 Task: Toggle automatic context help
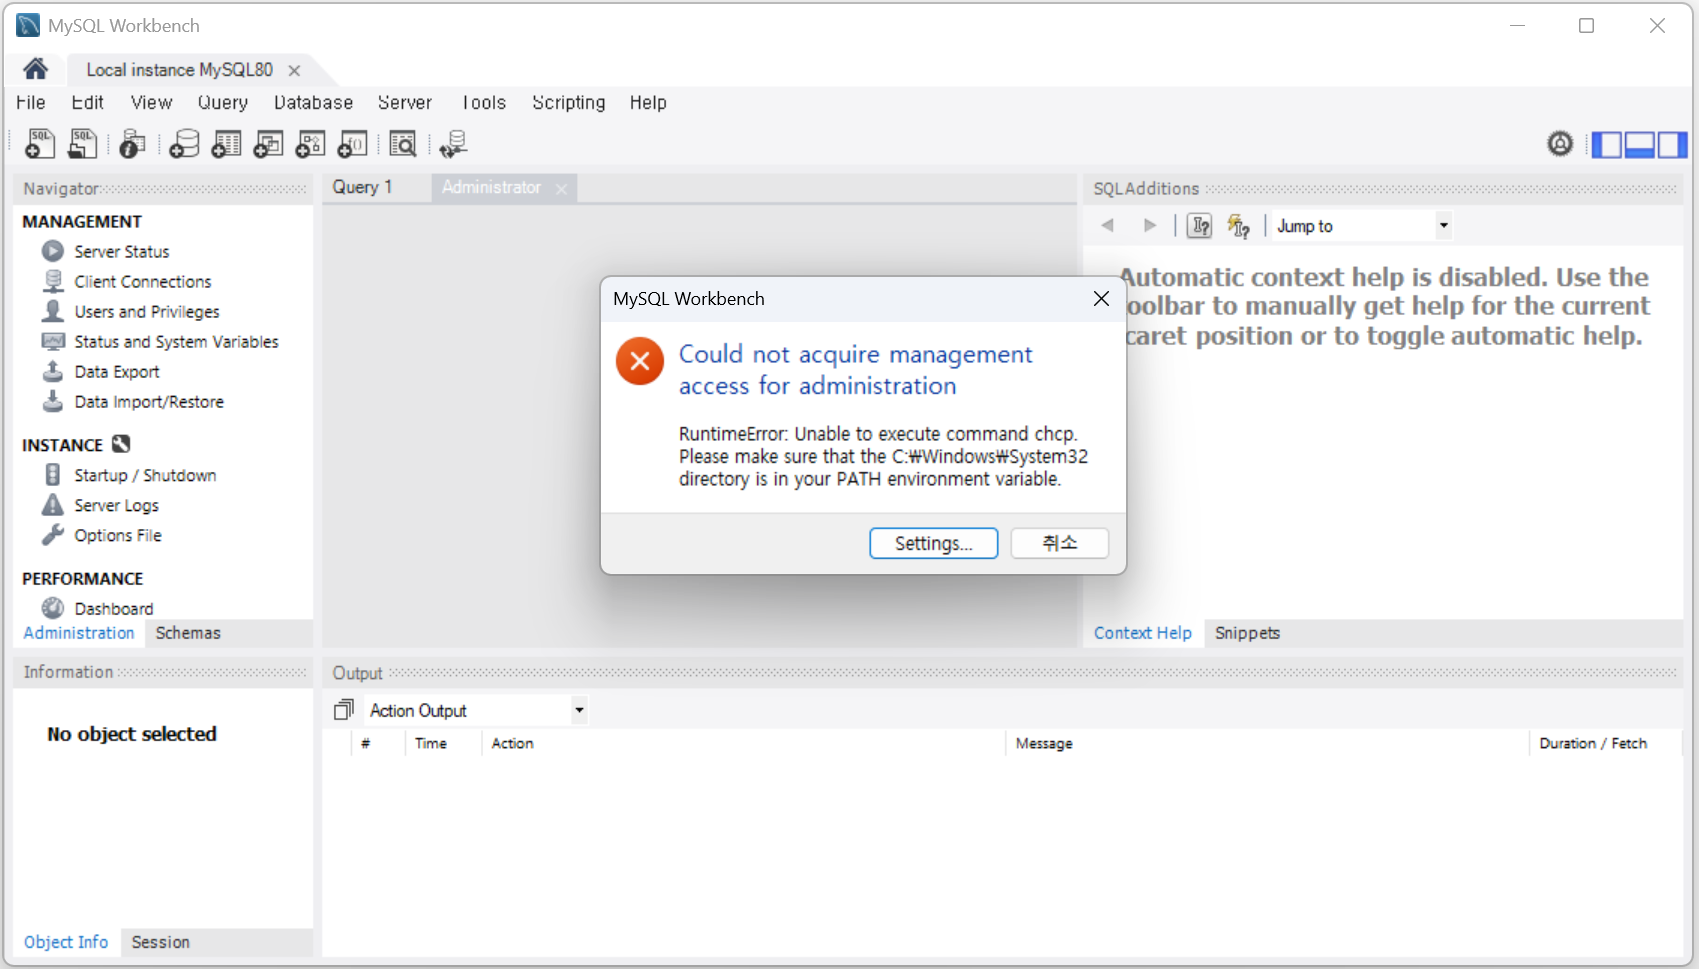(1238, 226)
